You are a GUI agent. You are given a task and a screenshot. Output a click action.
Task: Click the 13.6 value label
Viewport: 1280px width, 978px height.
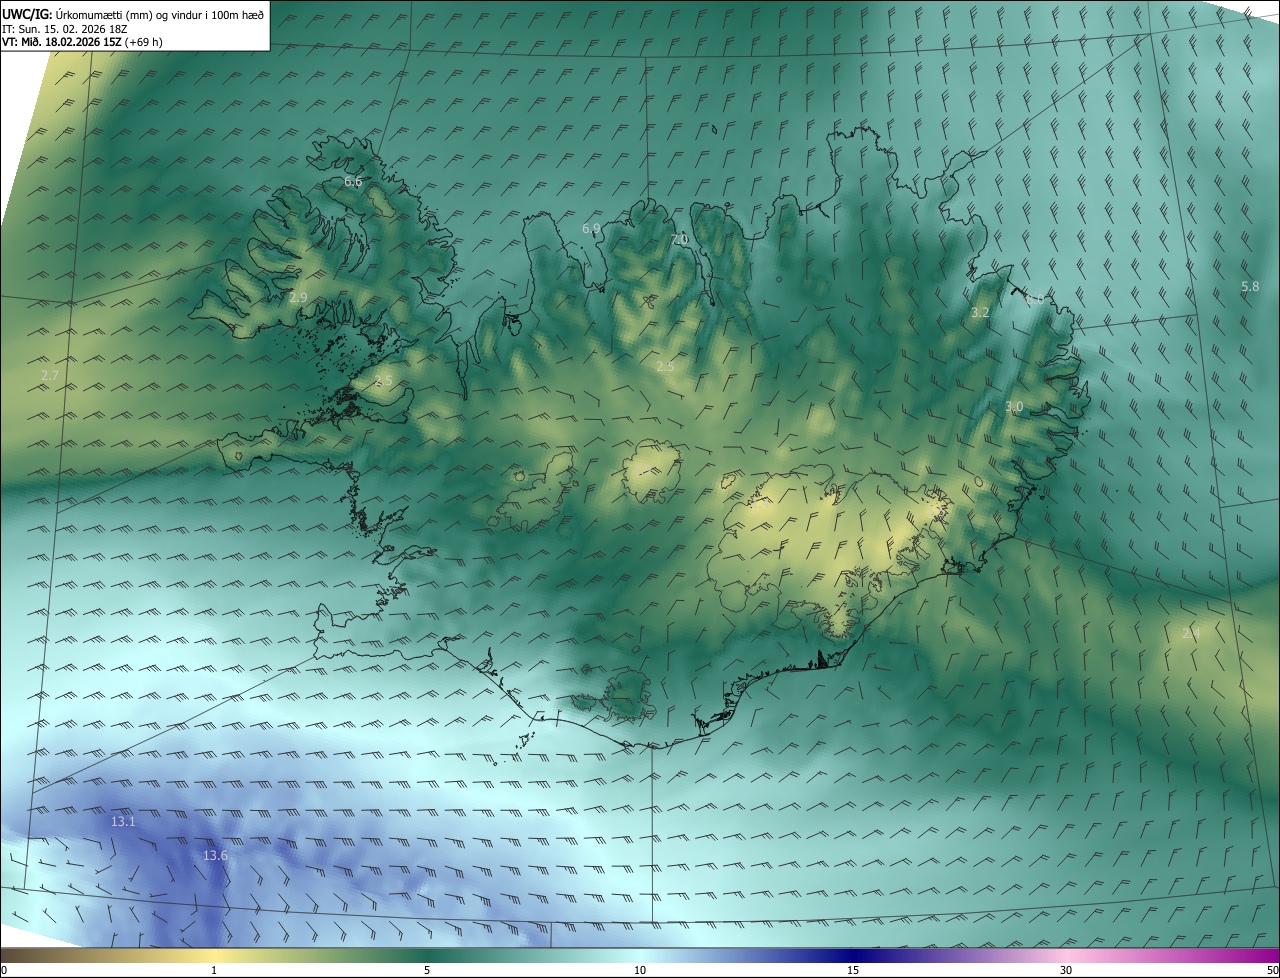click(215, 856)
